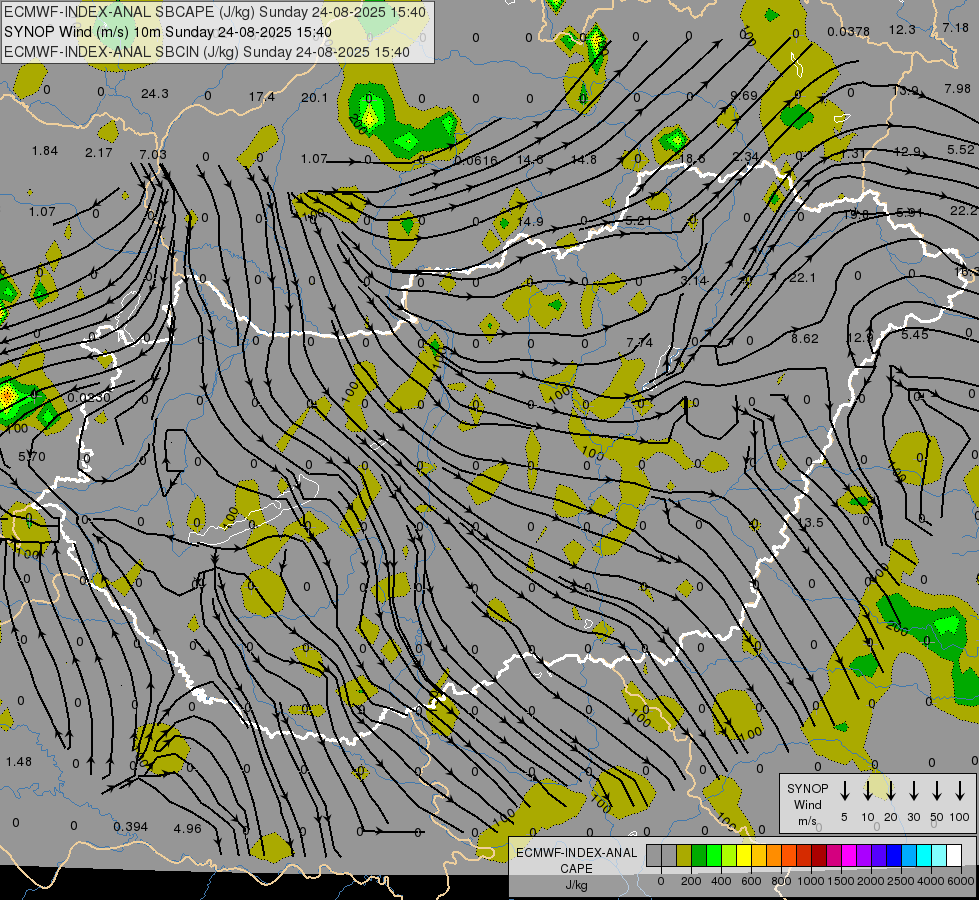Screen dimensions: 979x900
Task: Click the map value 5.45
Action: (x=915, y=335)
